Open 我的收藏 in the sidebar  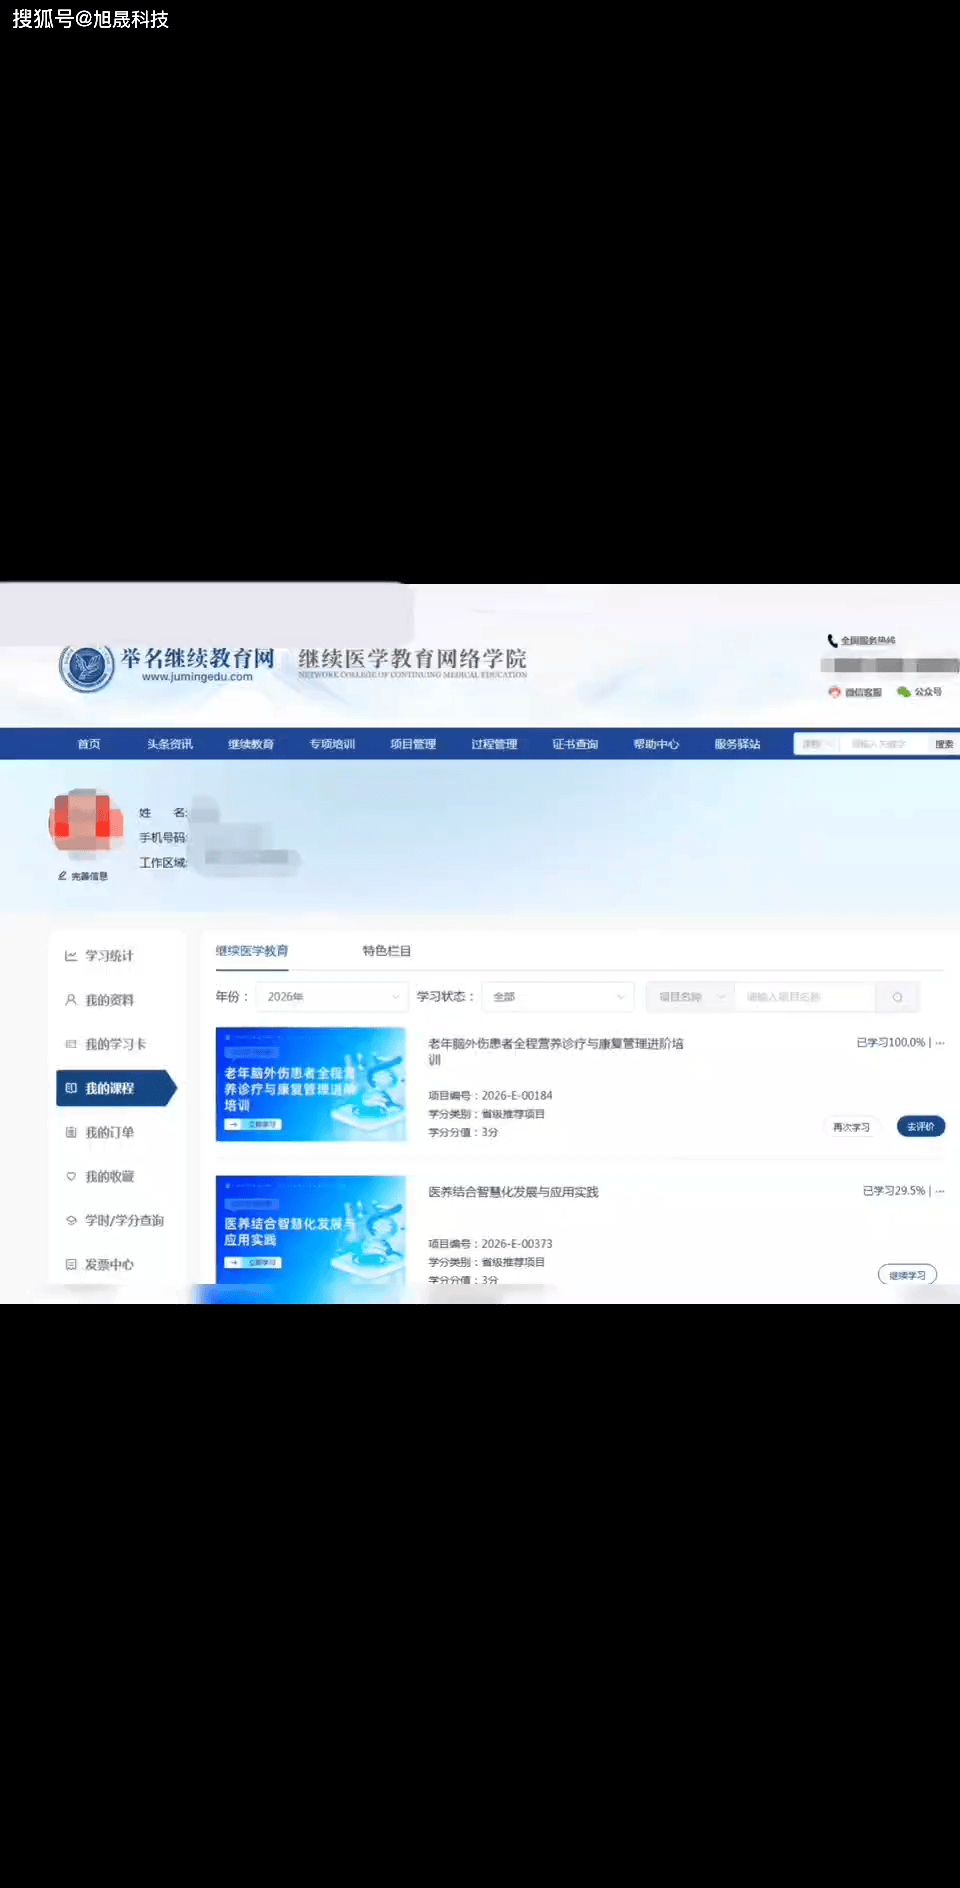(108, 1177)
